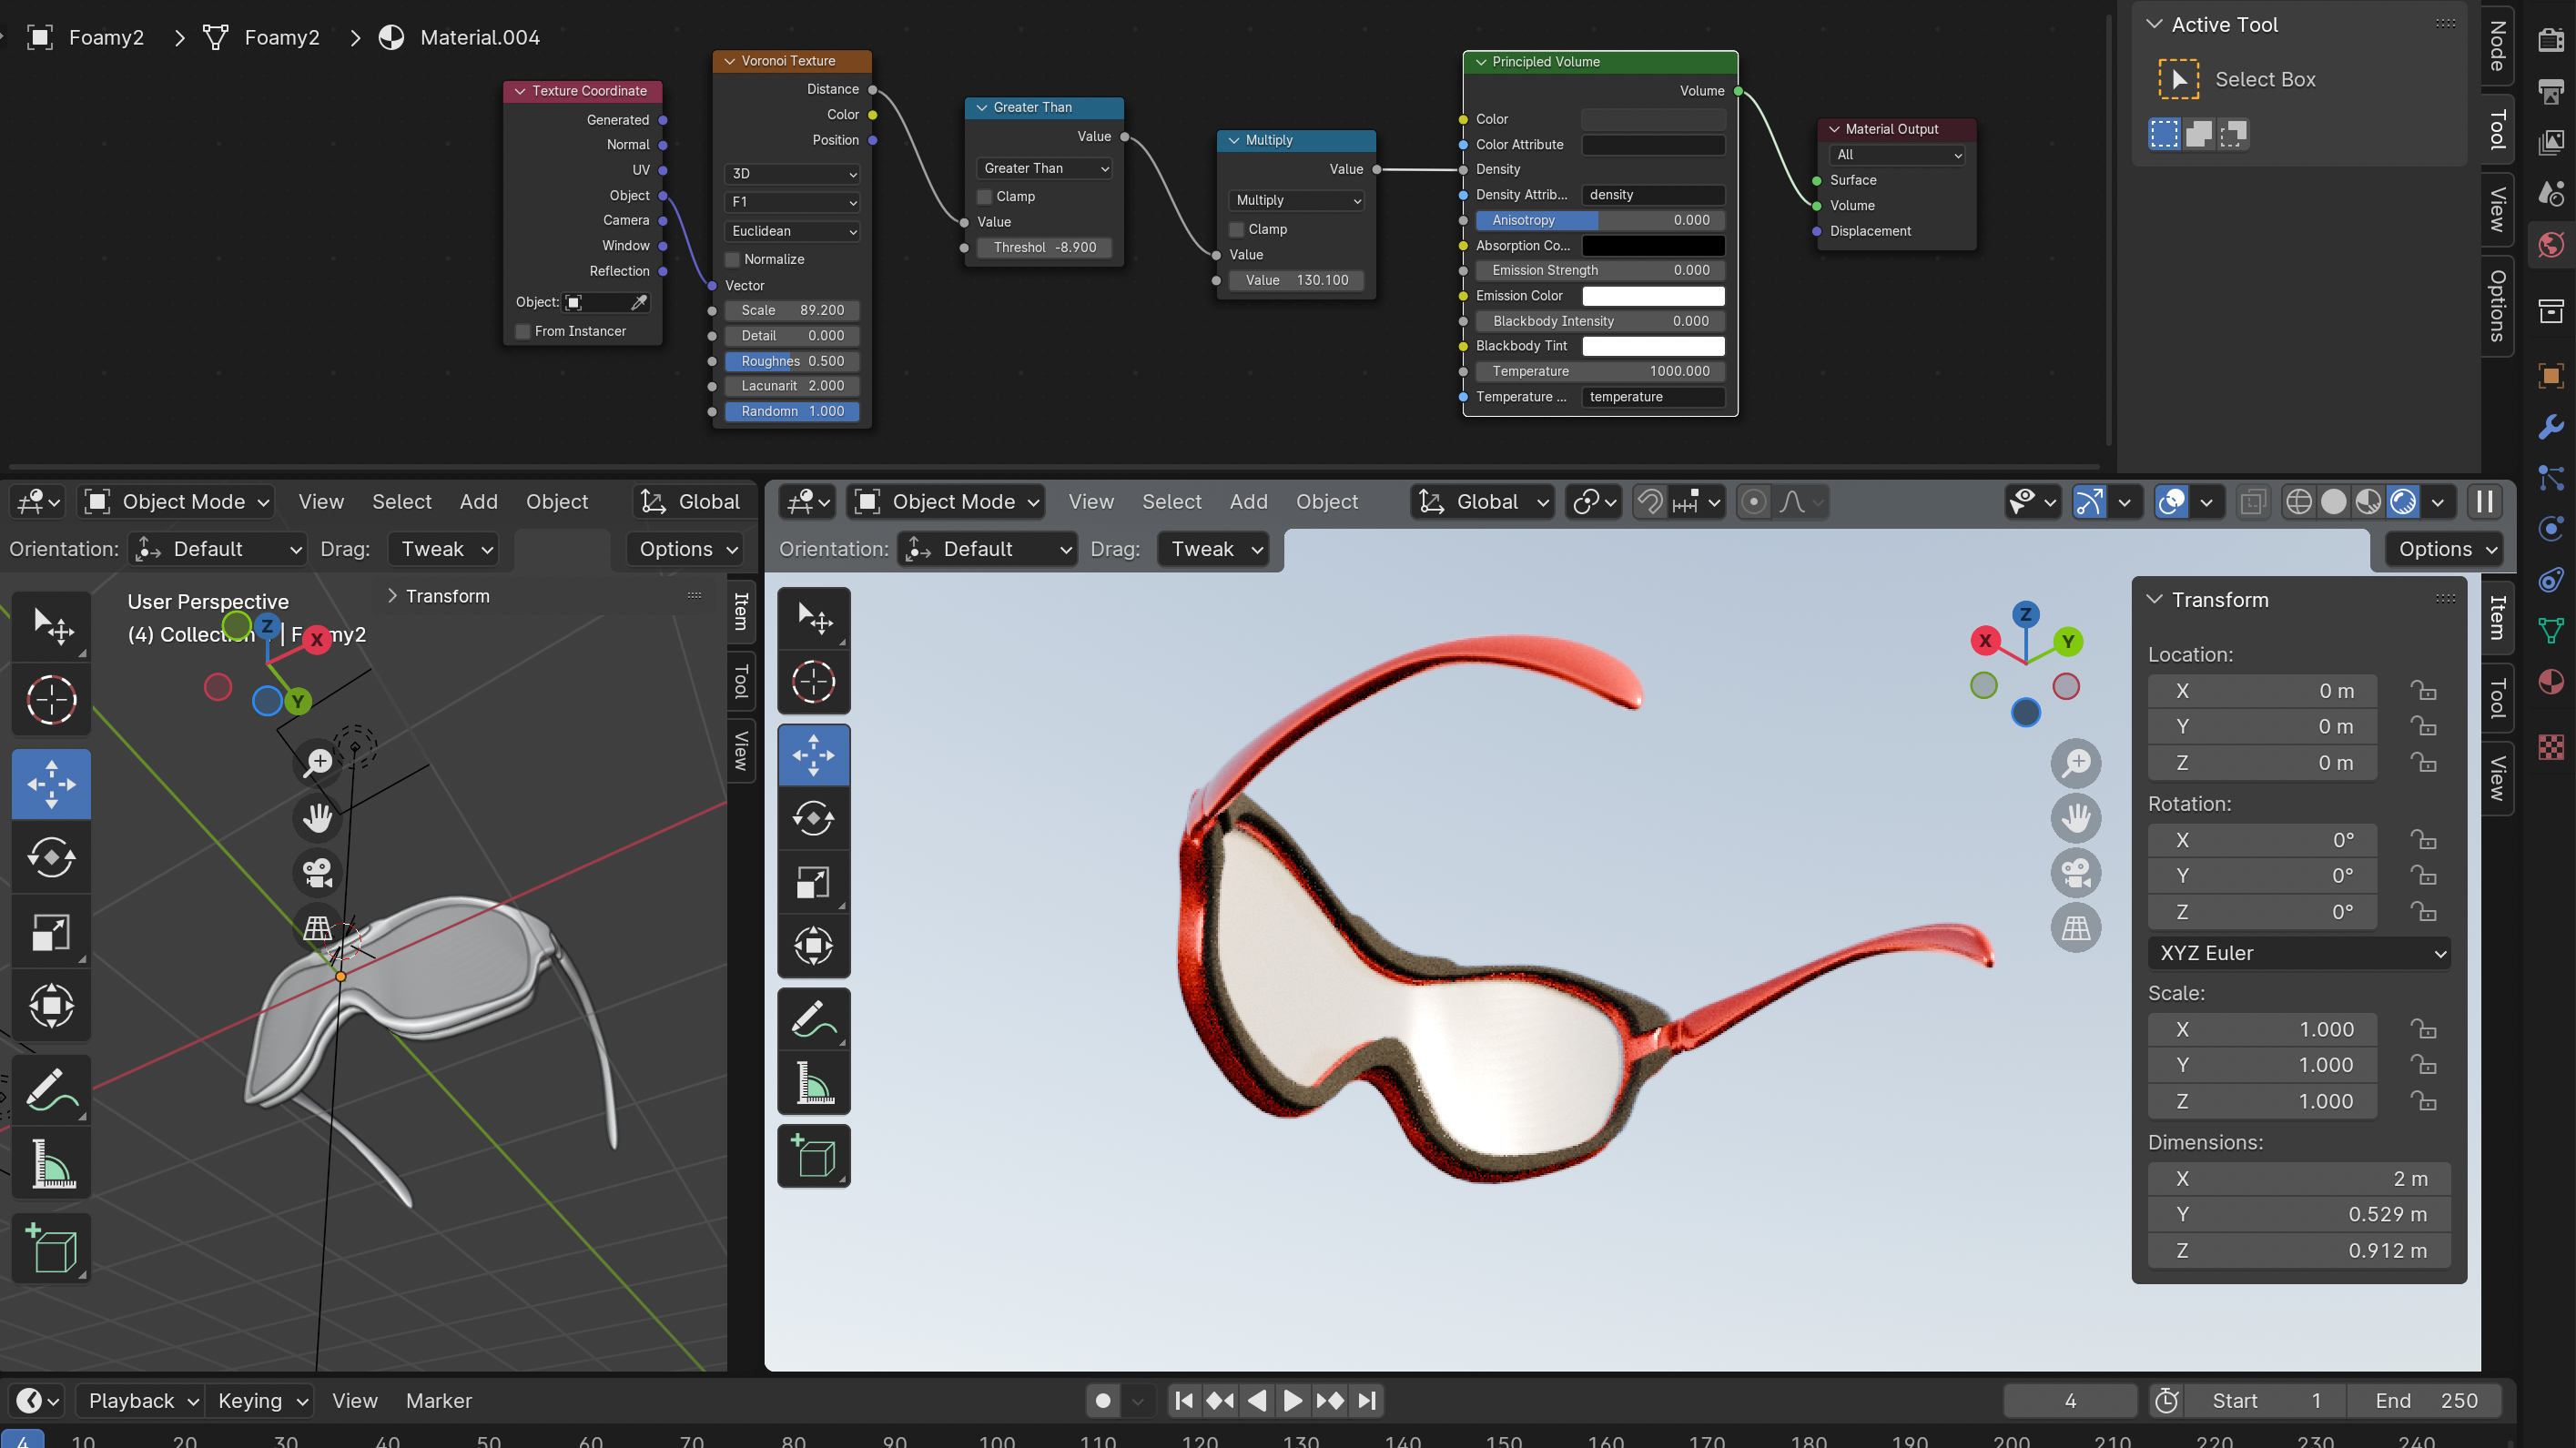The width and height of the screenshot is (2576, 1448).
Task: Toggle camera view in right viewport
Action: pyautogui.click(x=2076, y=873)
